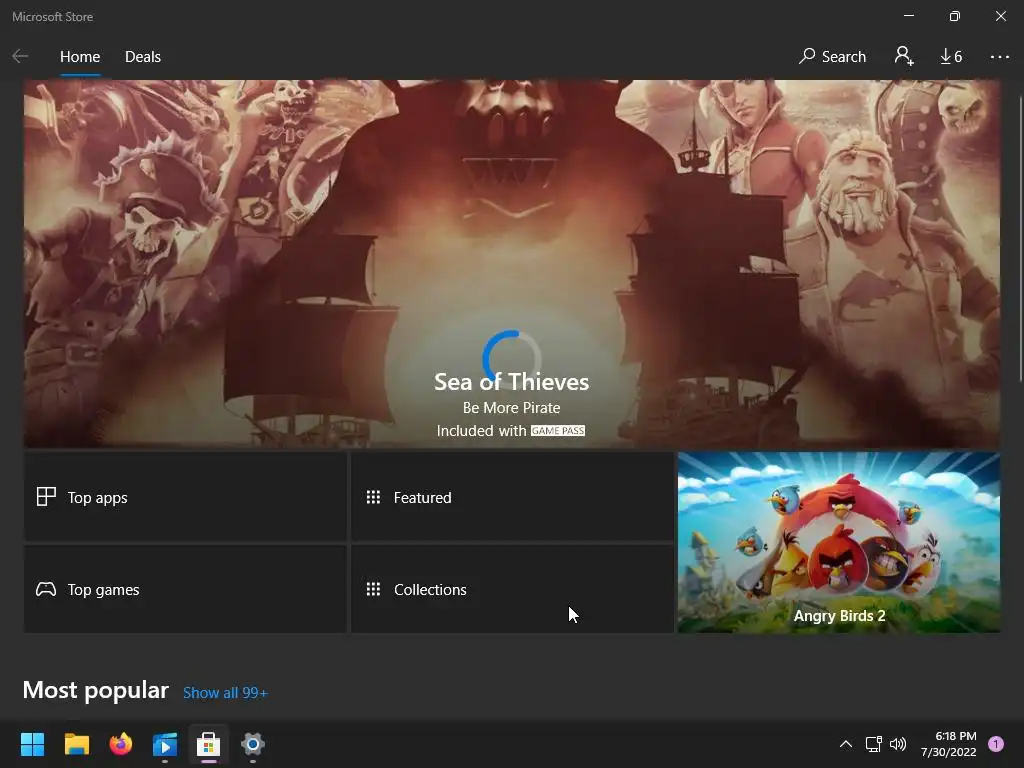The width and height of the screenshot is (1024, 768).
Task: Open the Top games tile
Action: (x=185, y=589)
